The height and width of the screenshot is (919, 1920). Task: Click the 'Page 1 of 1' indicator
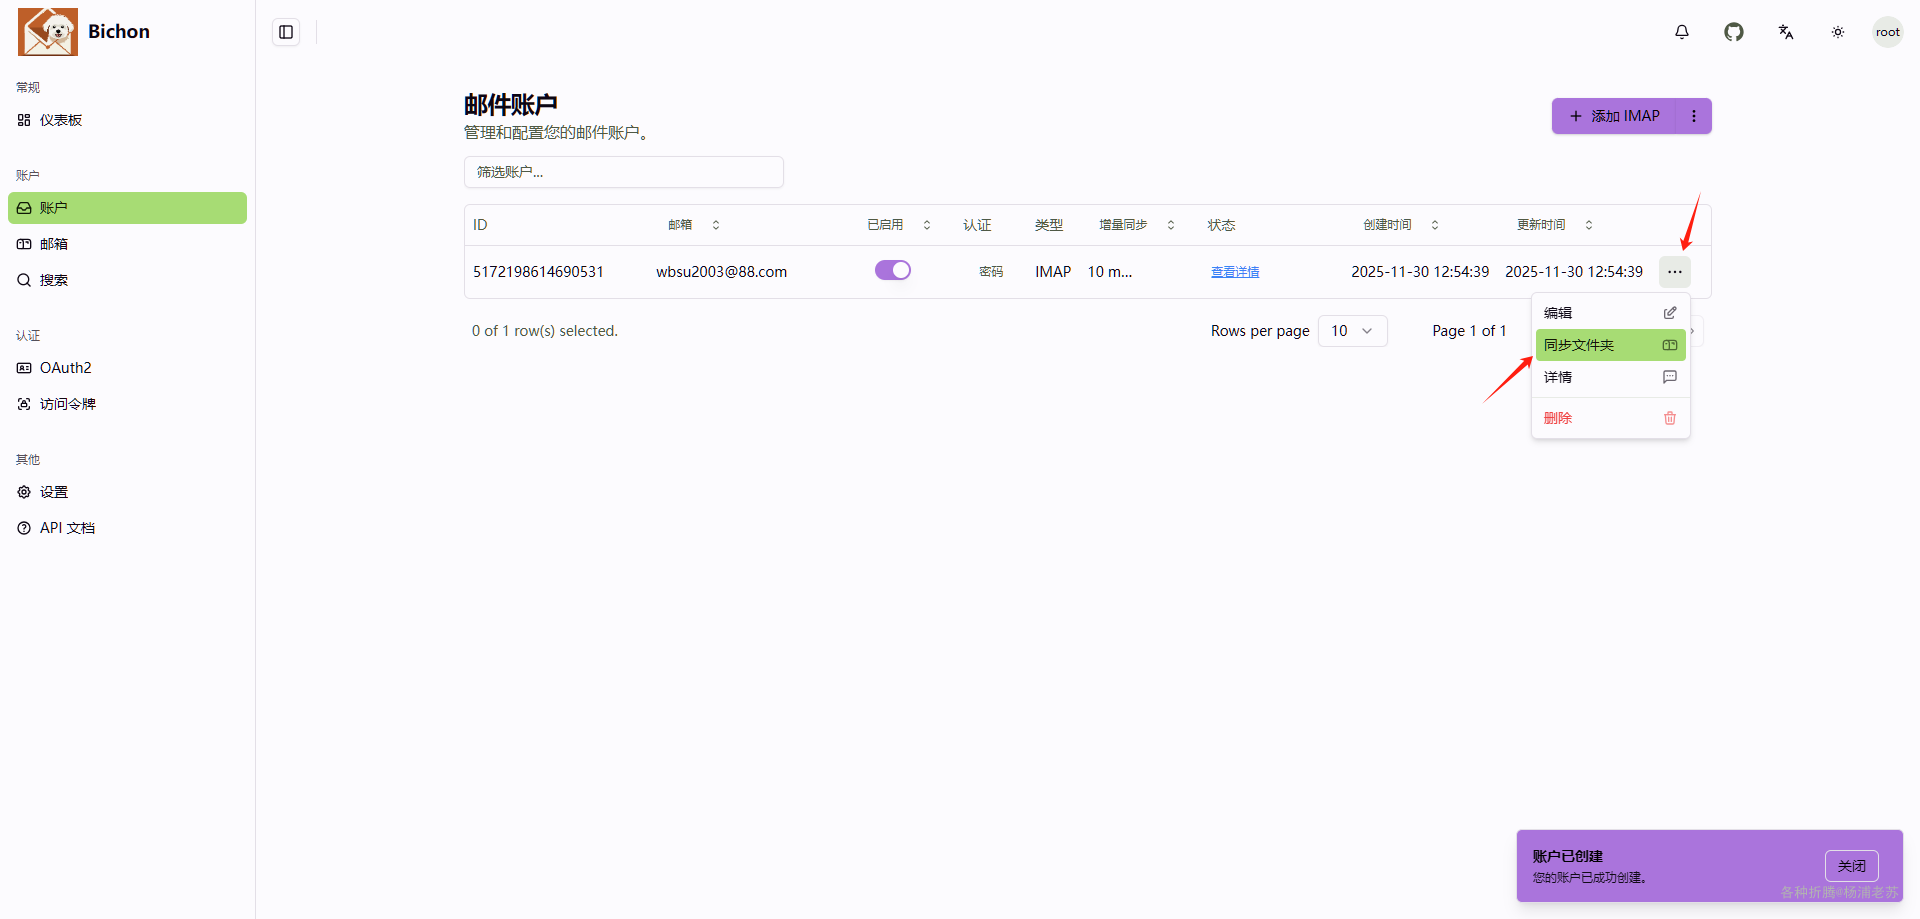coord(1469,331)
